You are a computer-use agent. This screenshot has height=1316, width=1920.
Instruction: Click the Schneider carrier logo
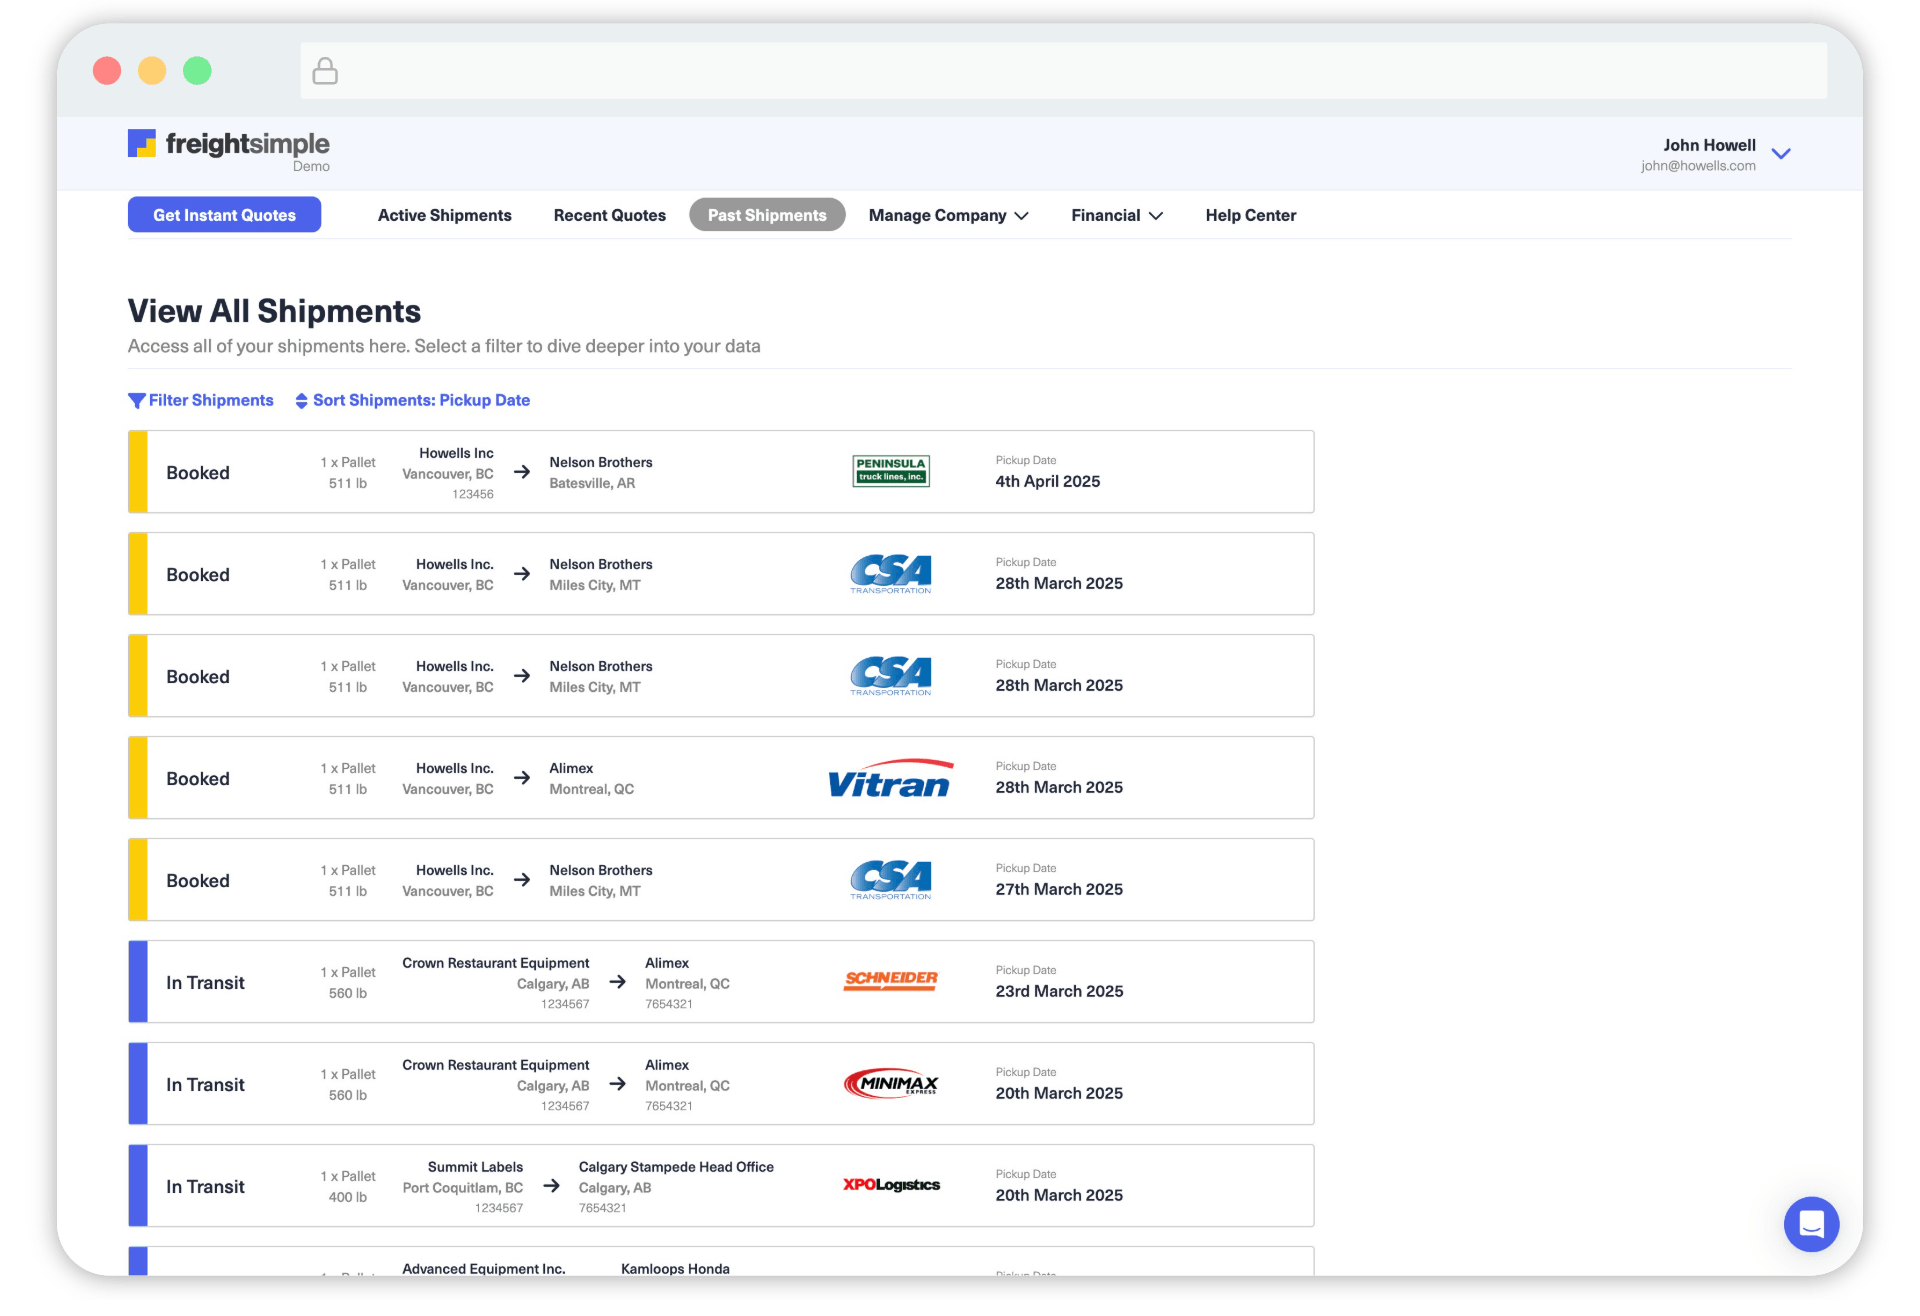pyautogui.click(x=890, y=981)
